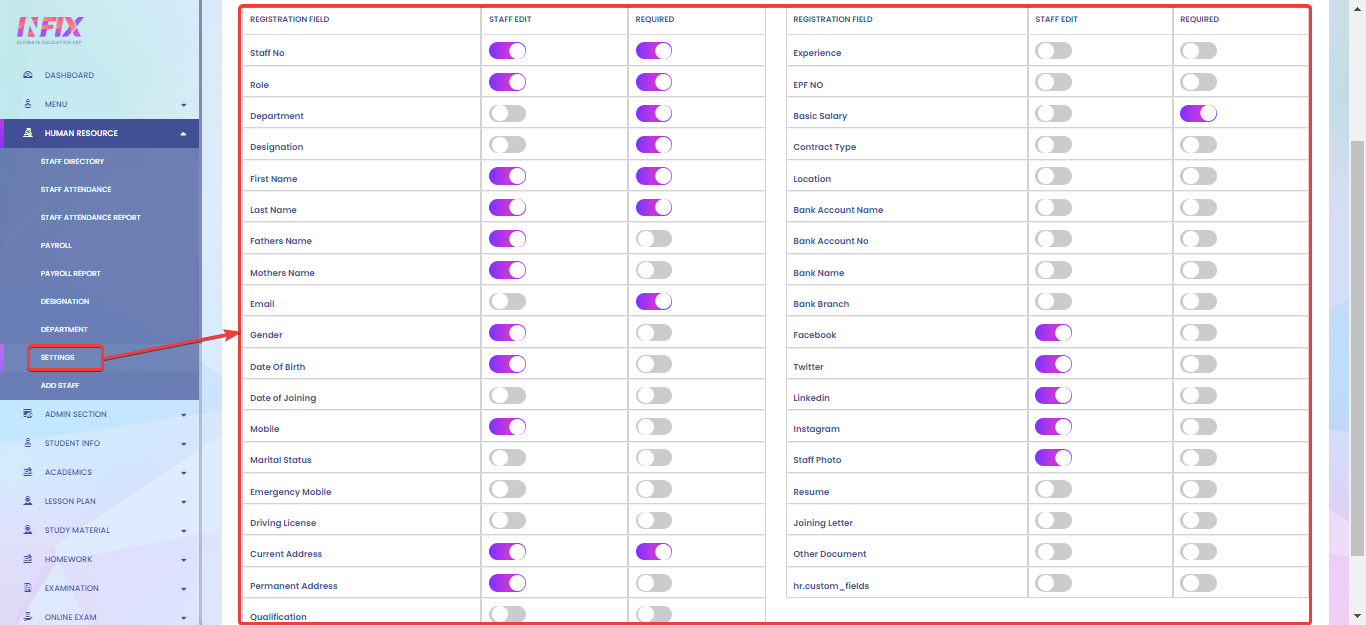Enable Staff Edit for hr.custom_fields
This screenshot has width=1366, height=625.
tap(1053, 583)
